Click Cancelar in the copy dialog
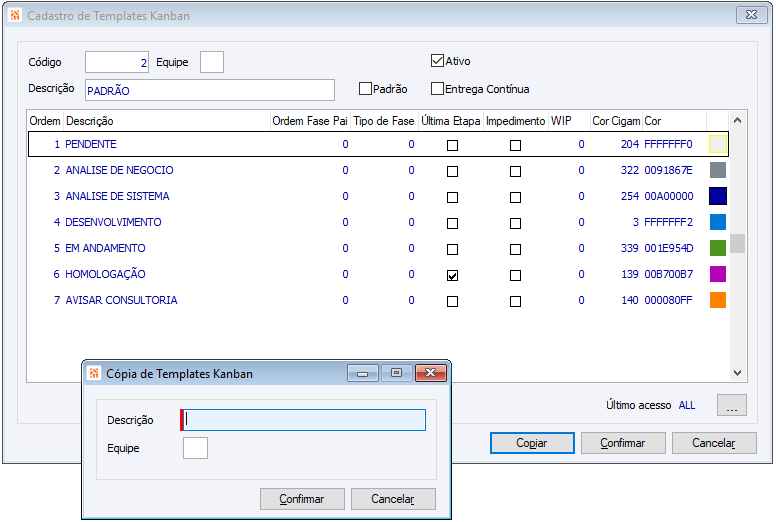Viewport: 776px width, 522px height. tap(392, 499)
